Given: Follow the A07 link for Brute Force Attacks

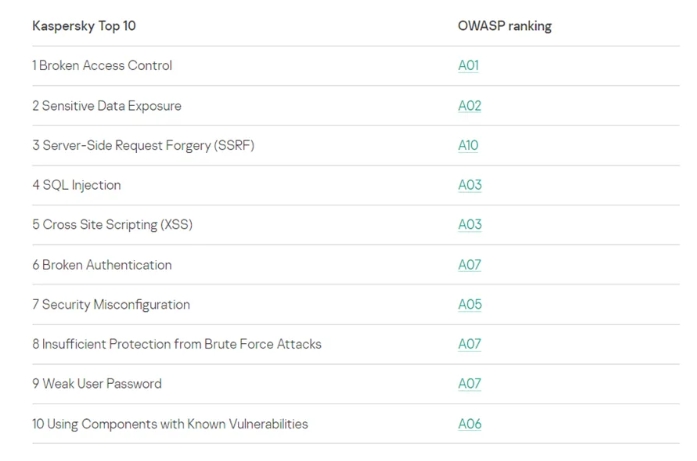Looking at the screenshot, I should [x=469, y=344].
